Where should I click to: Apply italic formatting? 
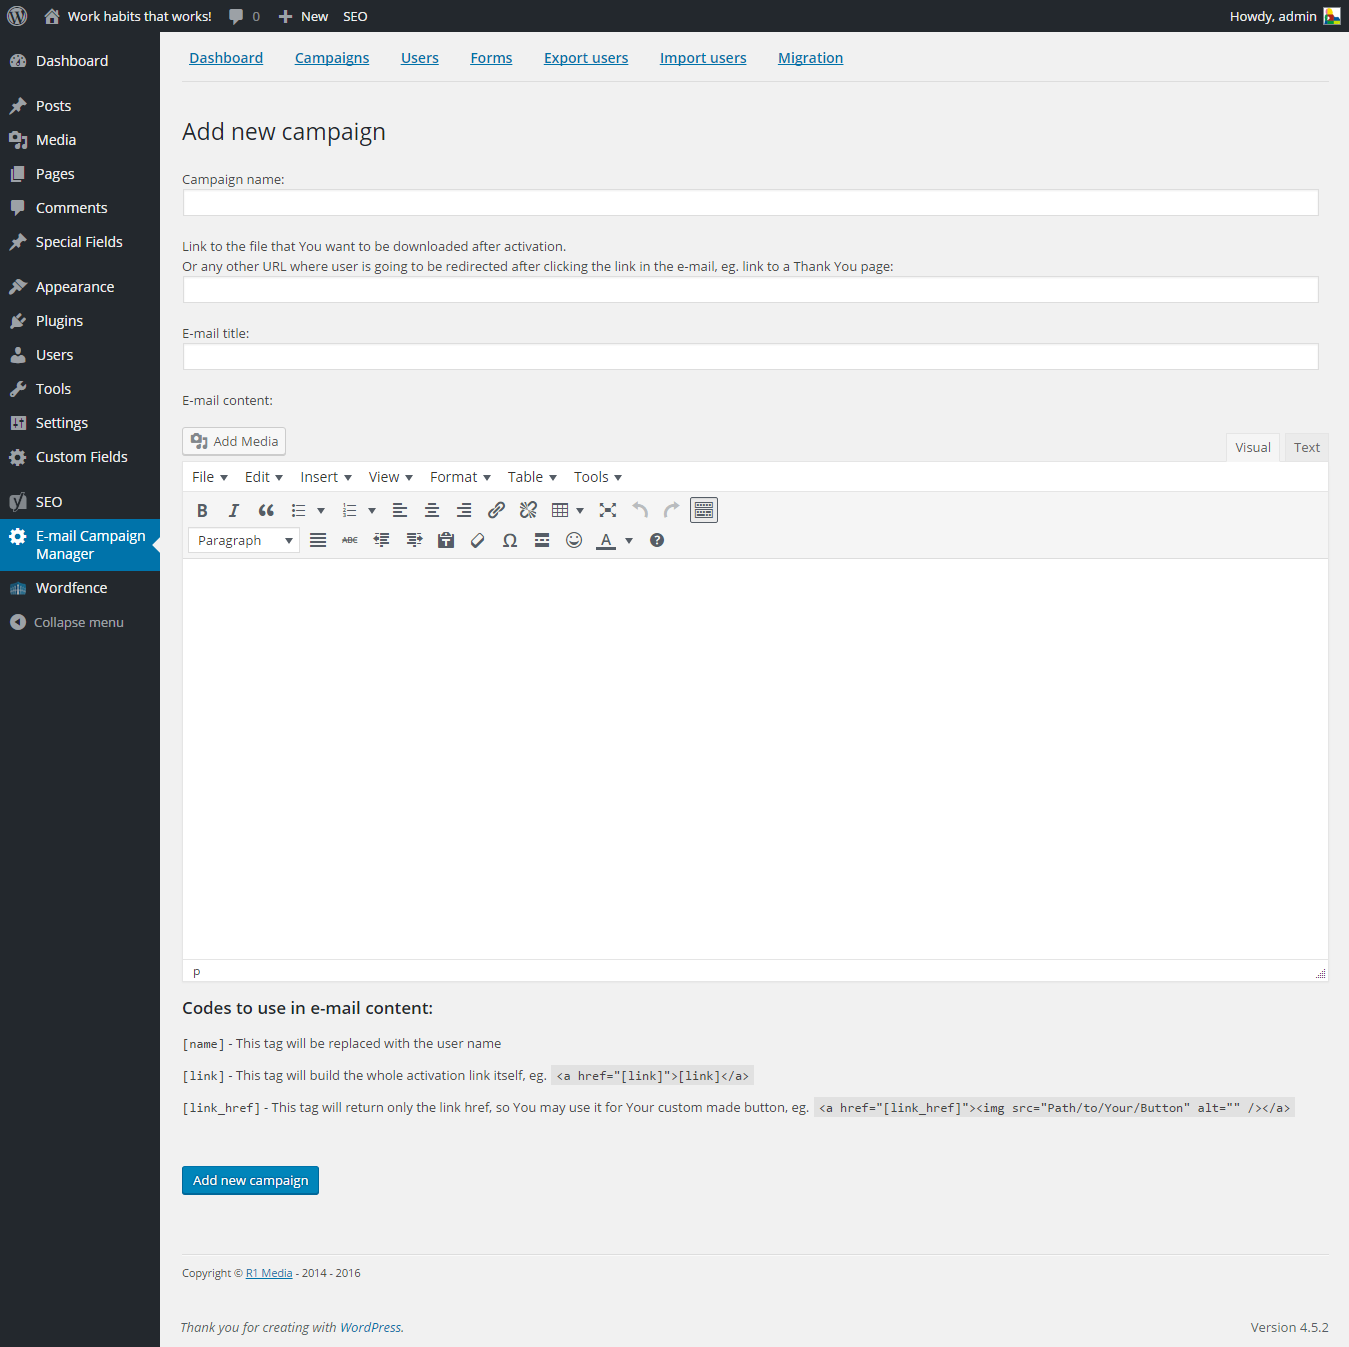[234, 510]
